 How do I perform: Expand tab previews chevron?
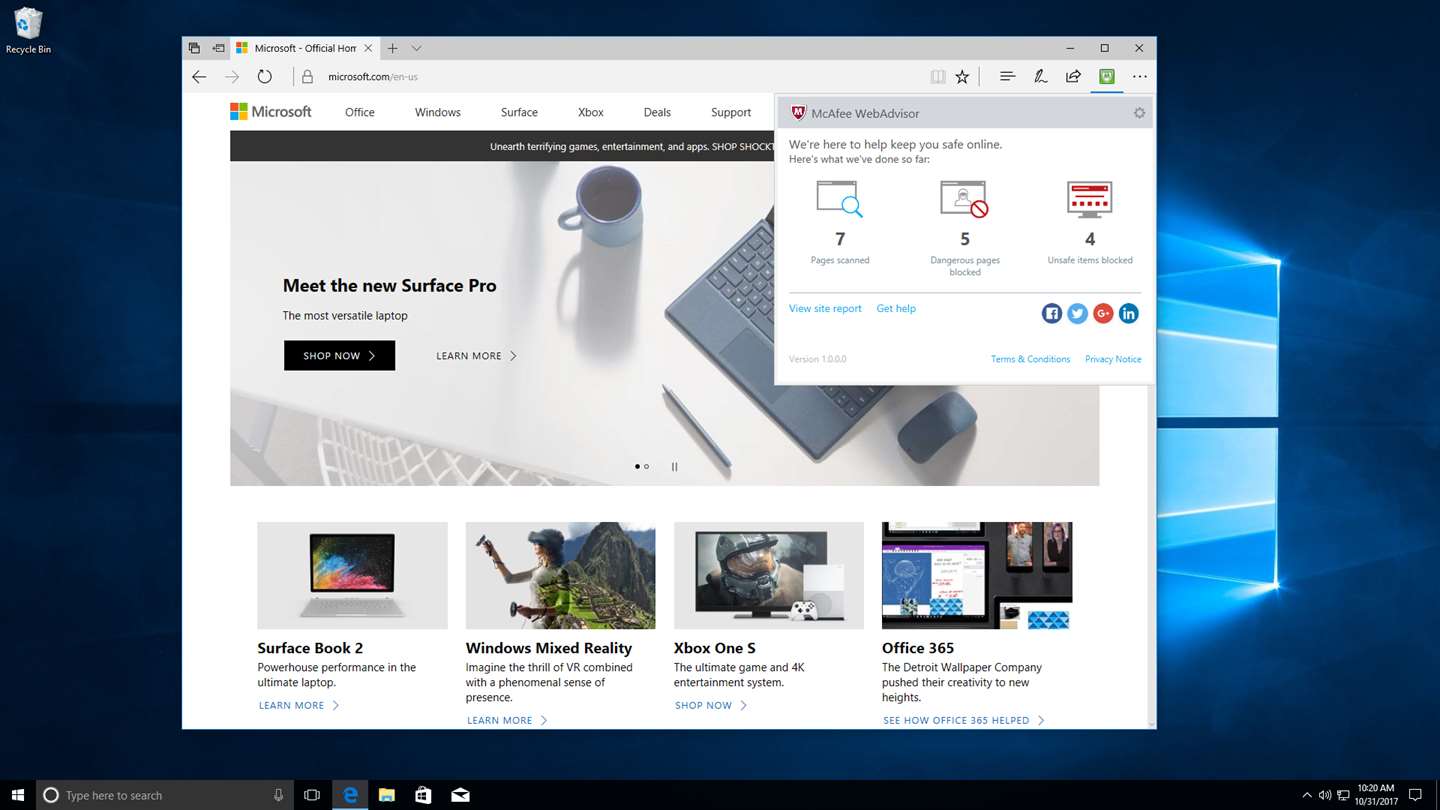tap(416, 48)
